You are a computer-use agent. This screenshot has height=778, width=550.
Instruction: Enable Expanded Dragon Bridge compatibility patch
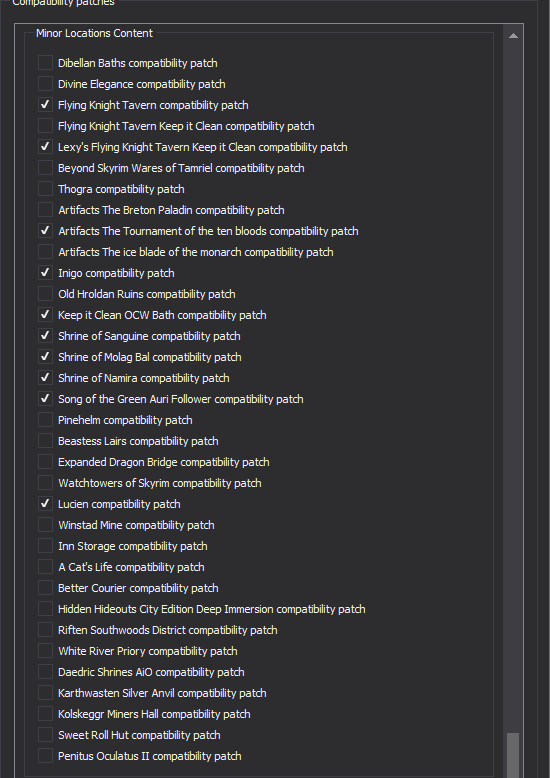45,462
